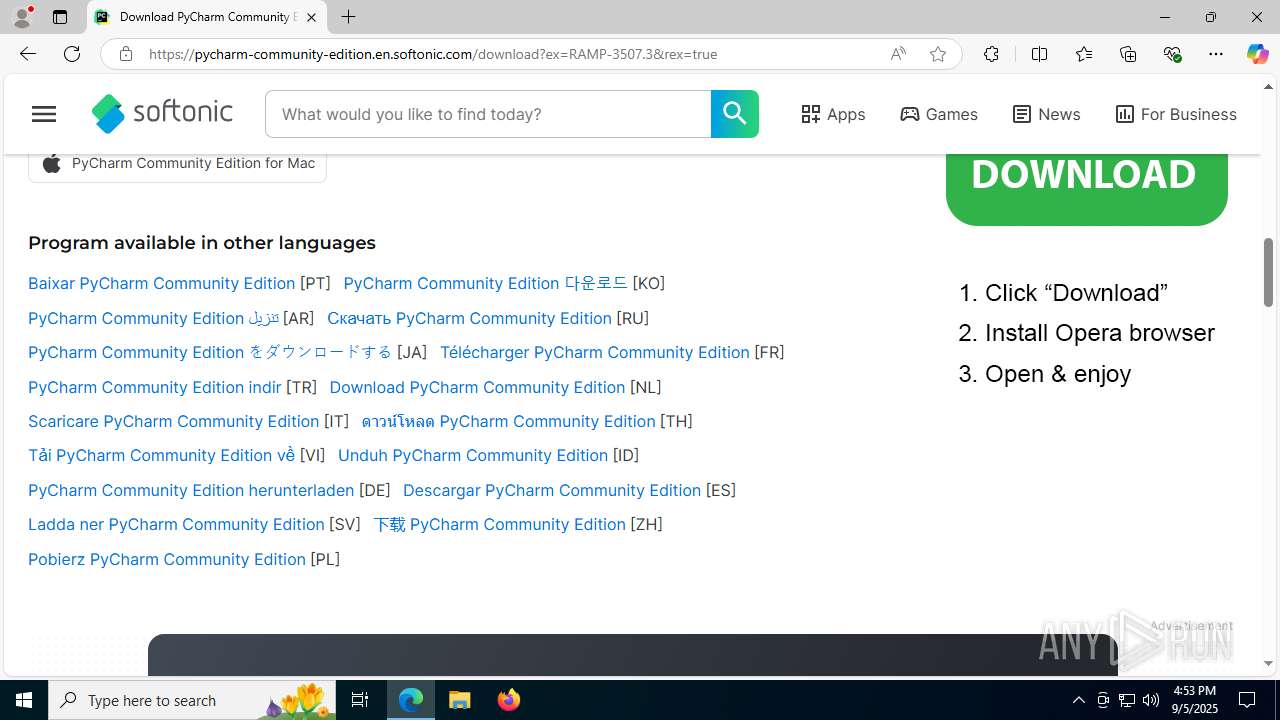Viewport: 1280px width, 720px height.
Task: Open Scaricare PyCharm Community Edition link
Action: pyautogui.click(x=174, y=421)
